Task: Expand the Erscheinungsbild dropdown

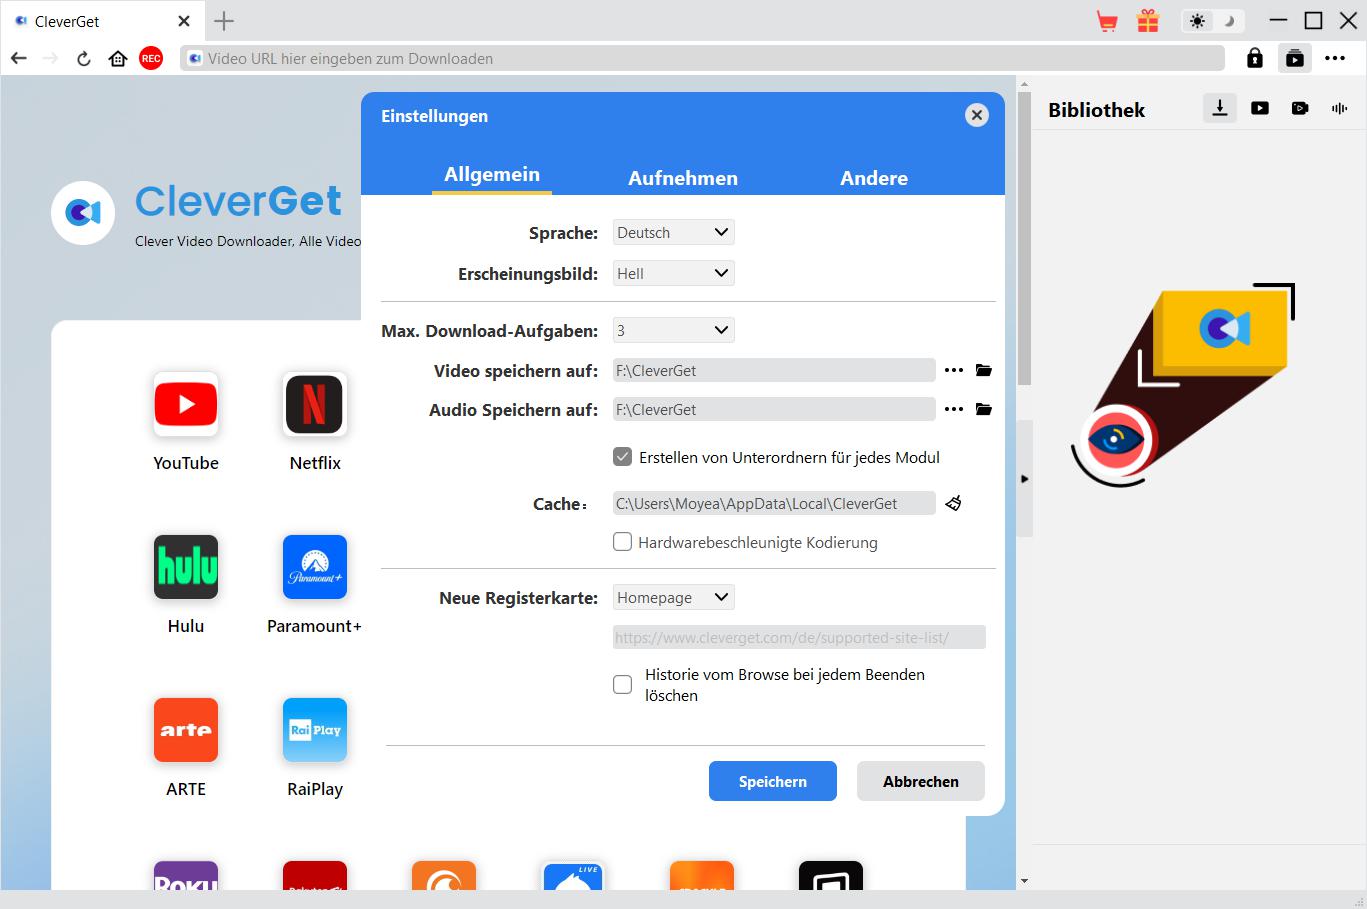Action: click(673, 274)
